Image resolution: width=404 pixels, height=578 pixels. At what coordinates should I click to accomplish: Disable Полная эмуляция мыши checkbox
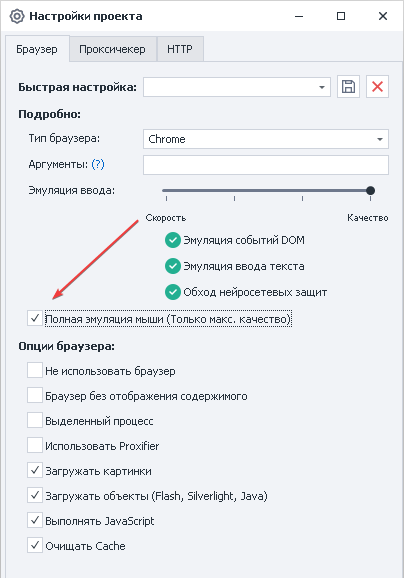pos(35,318)
